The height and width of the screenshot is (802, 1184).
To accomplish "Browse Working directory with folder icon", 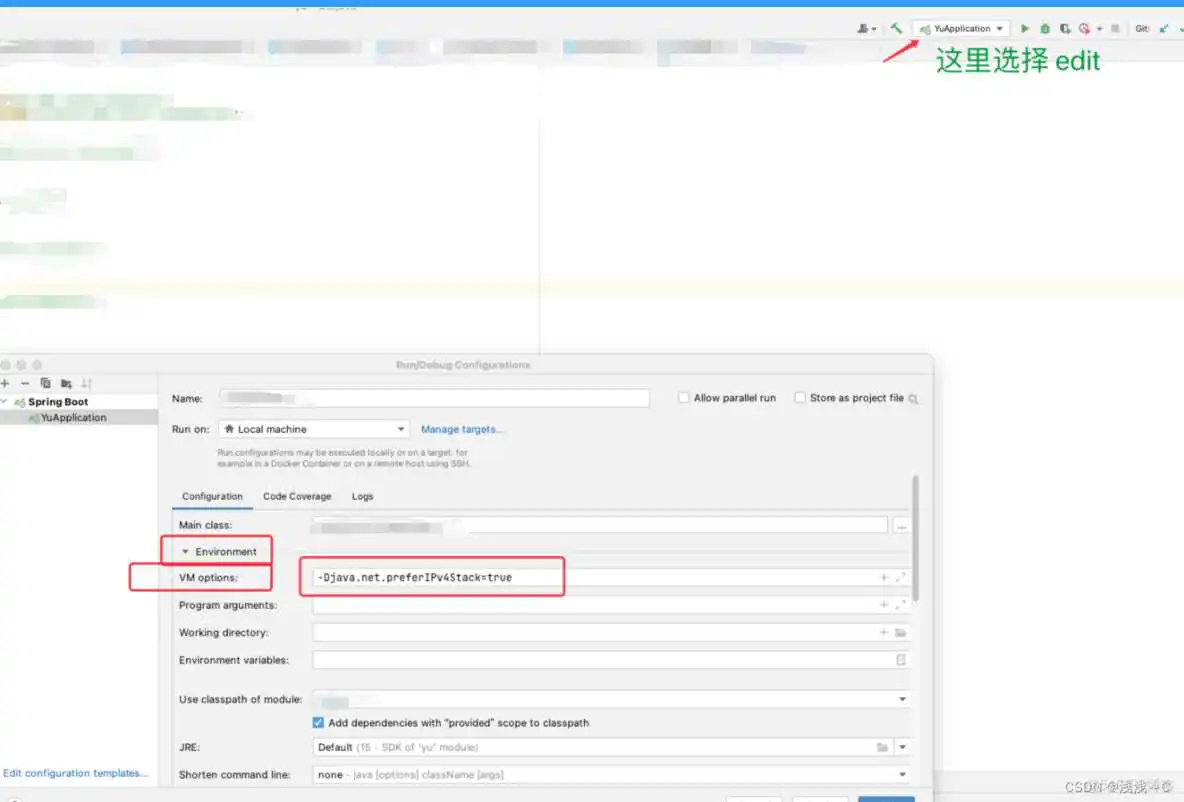I will [x=900, y=632].
